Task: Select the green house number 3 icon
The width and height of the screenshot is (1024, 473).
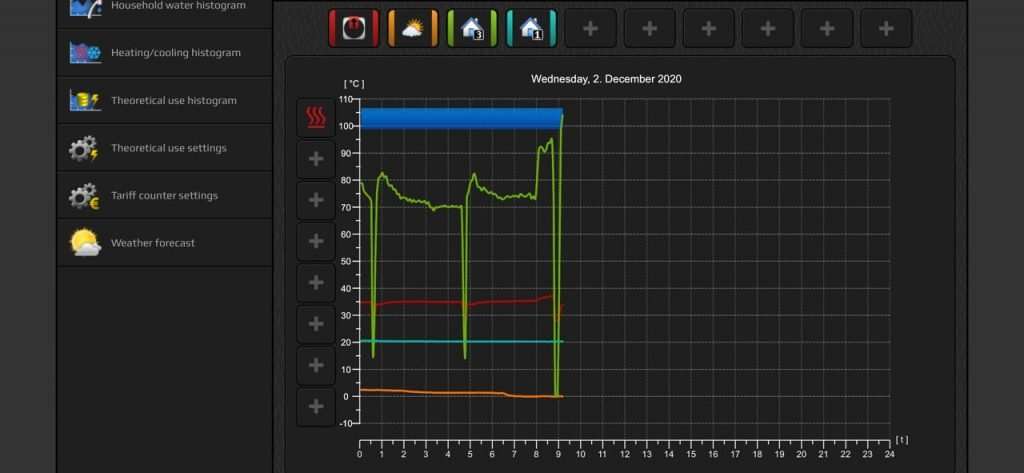Action: 472,28
